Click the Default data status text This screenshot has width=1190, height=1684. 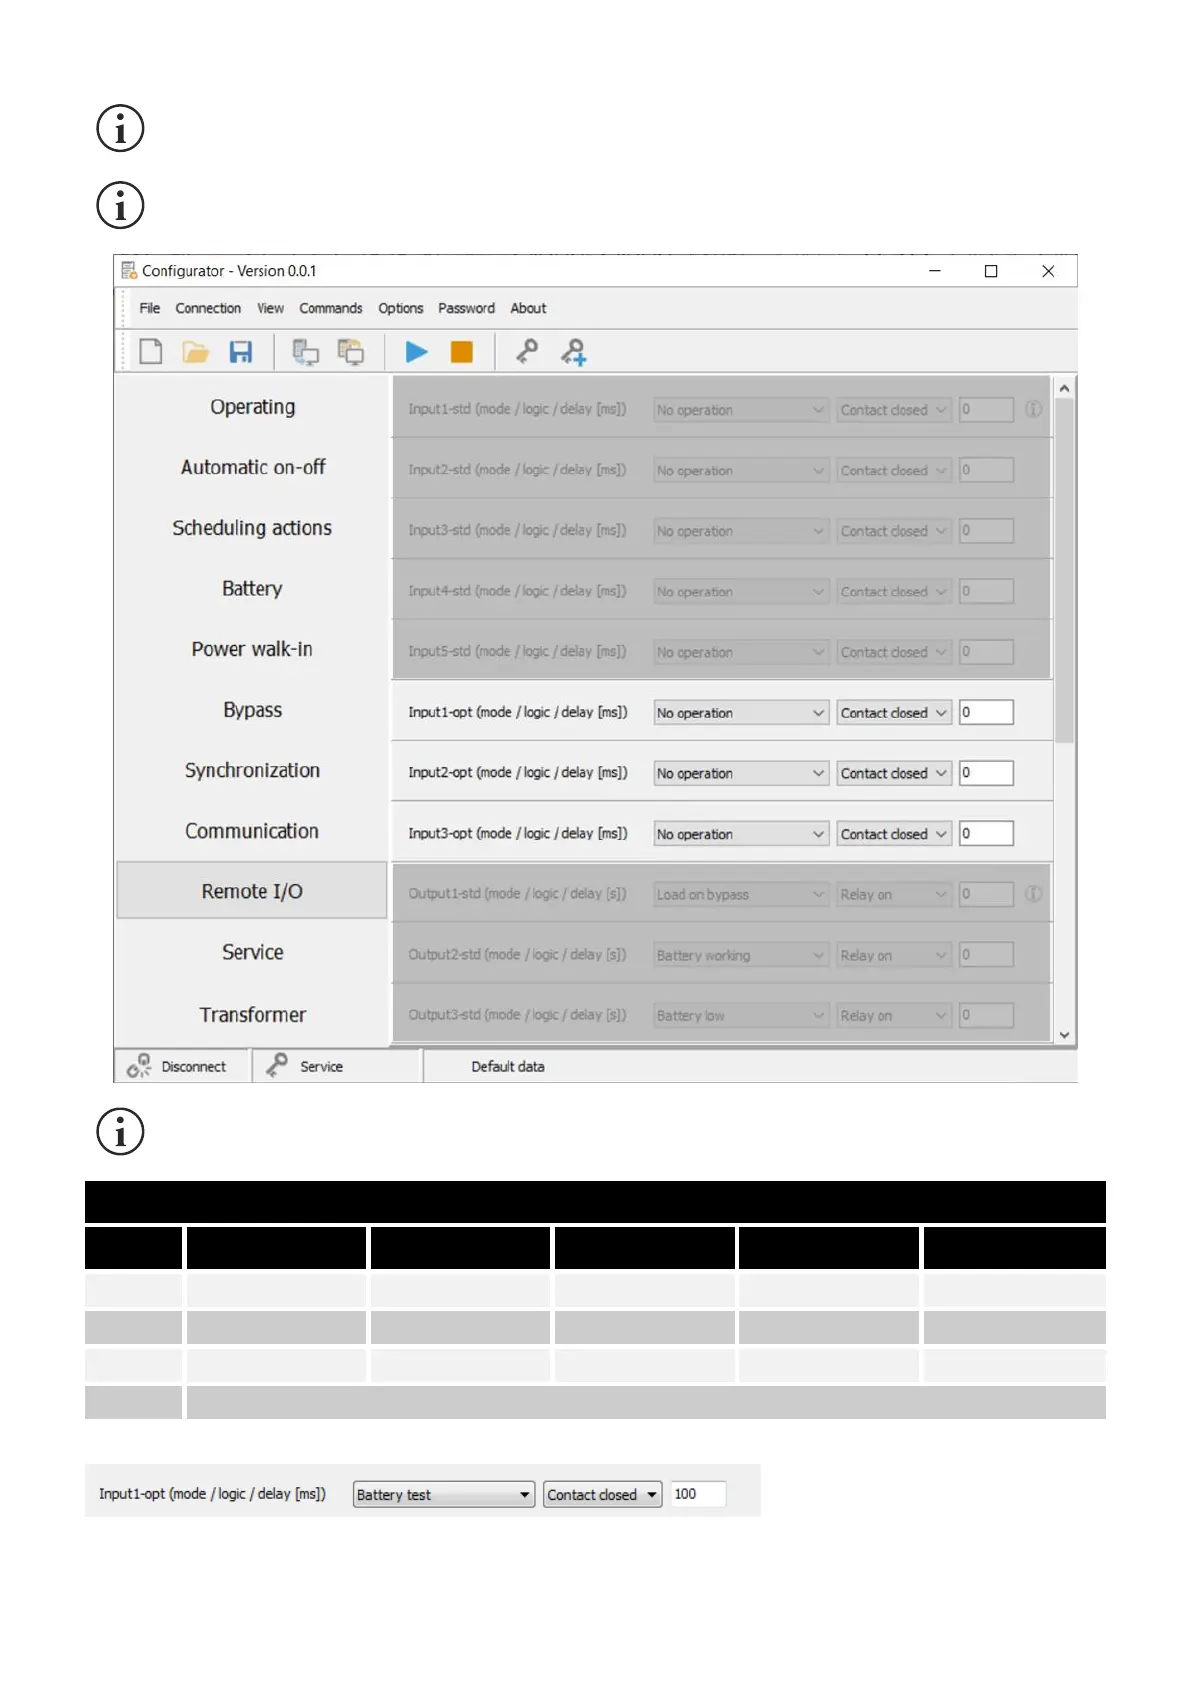[508, 1066]
